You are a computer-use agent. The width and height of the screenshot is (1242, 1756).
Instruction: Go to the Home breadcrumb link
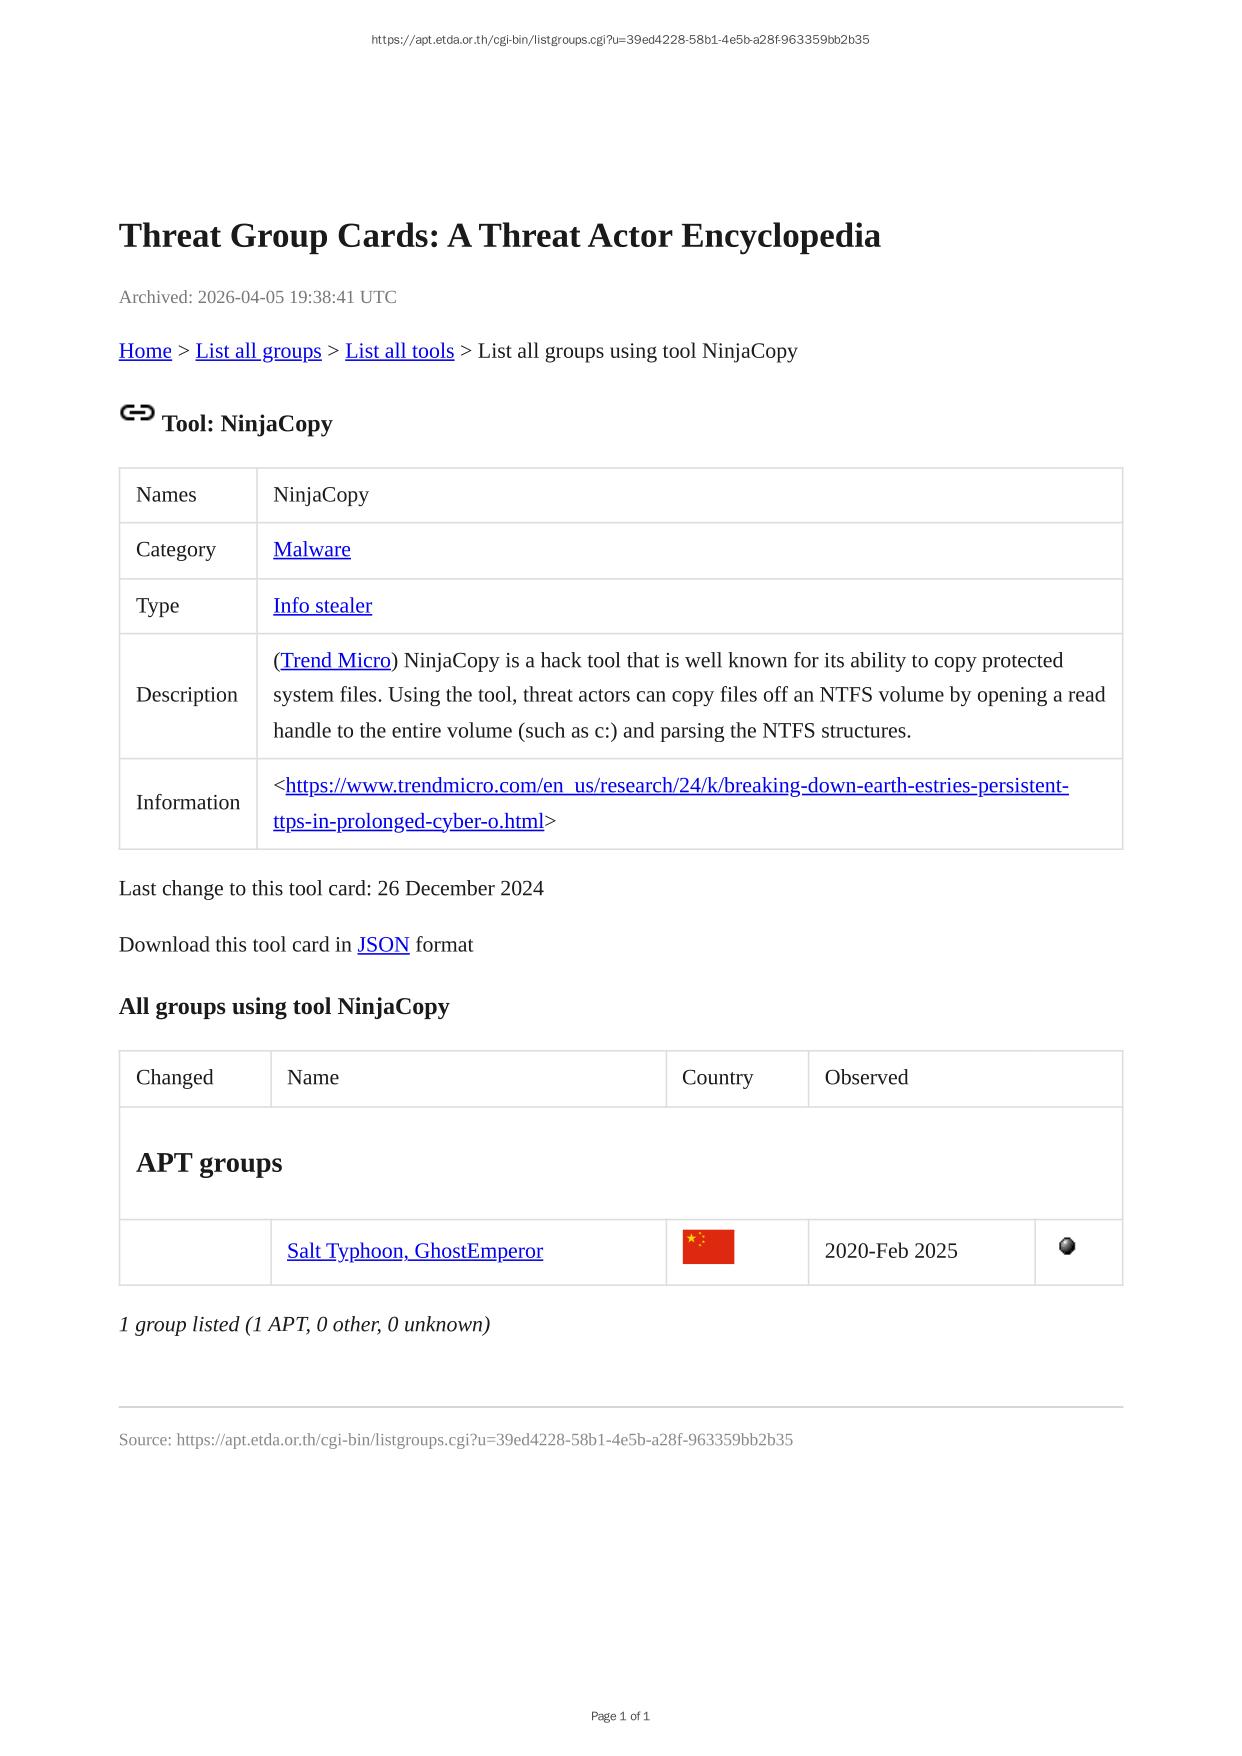145,351
